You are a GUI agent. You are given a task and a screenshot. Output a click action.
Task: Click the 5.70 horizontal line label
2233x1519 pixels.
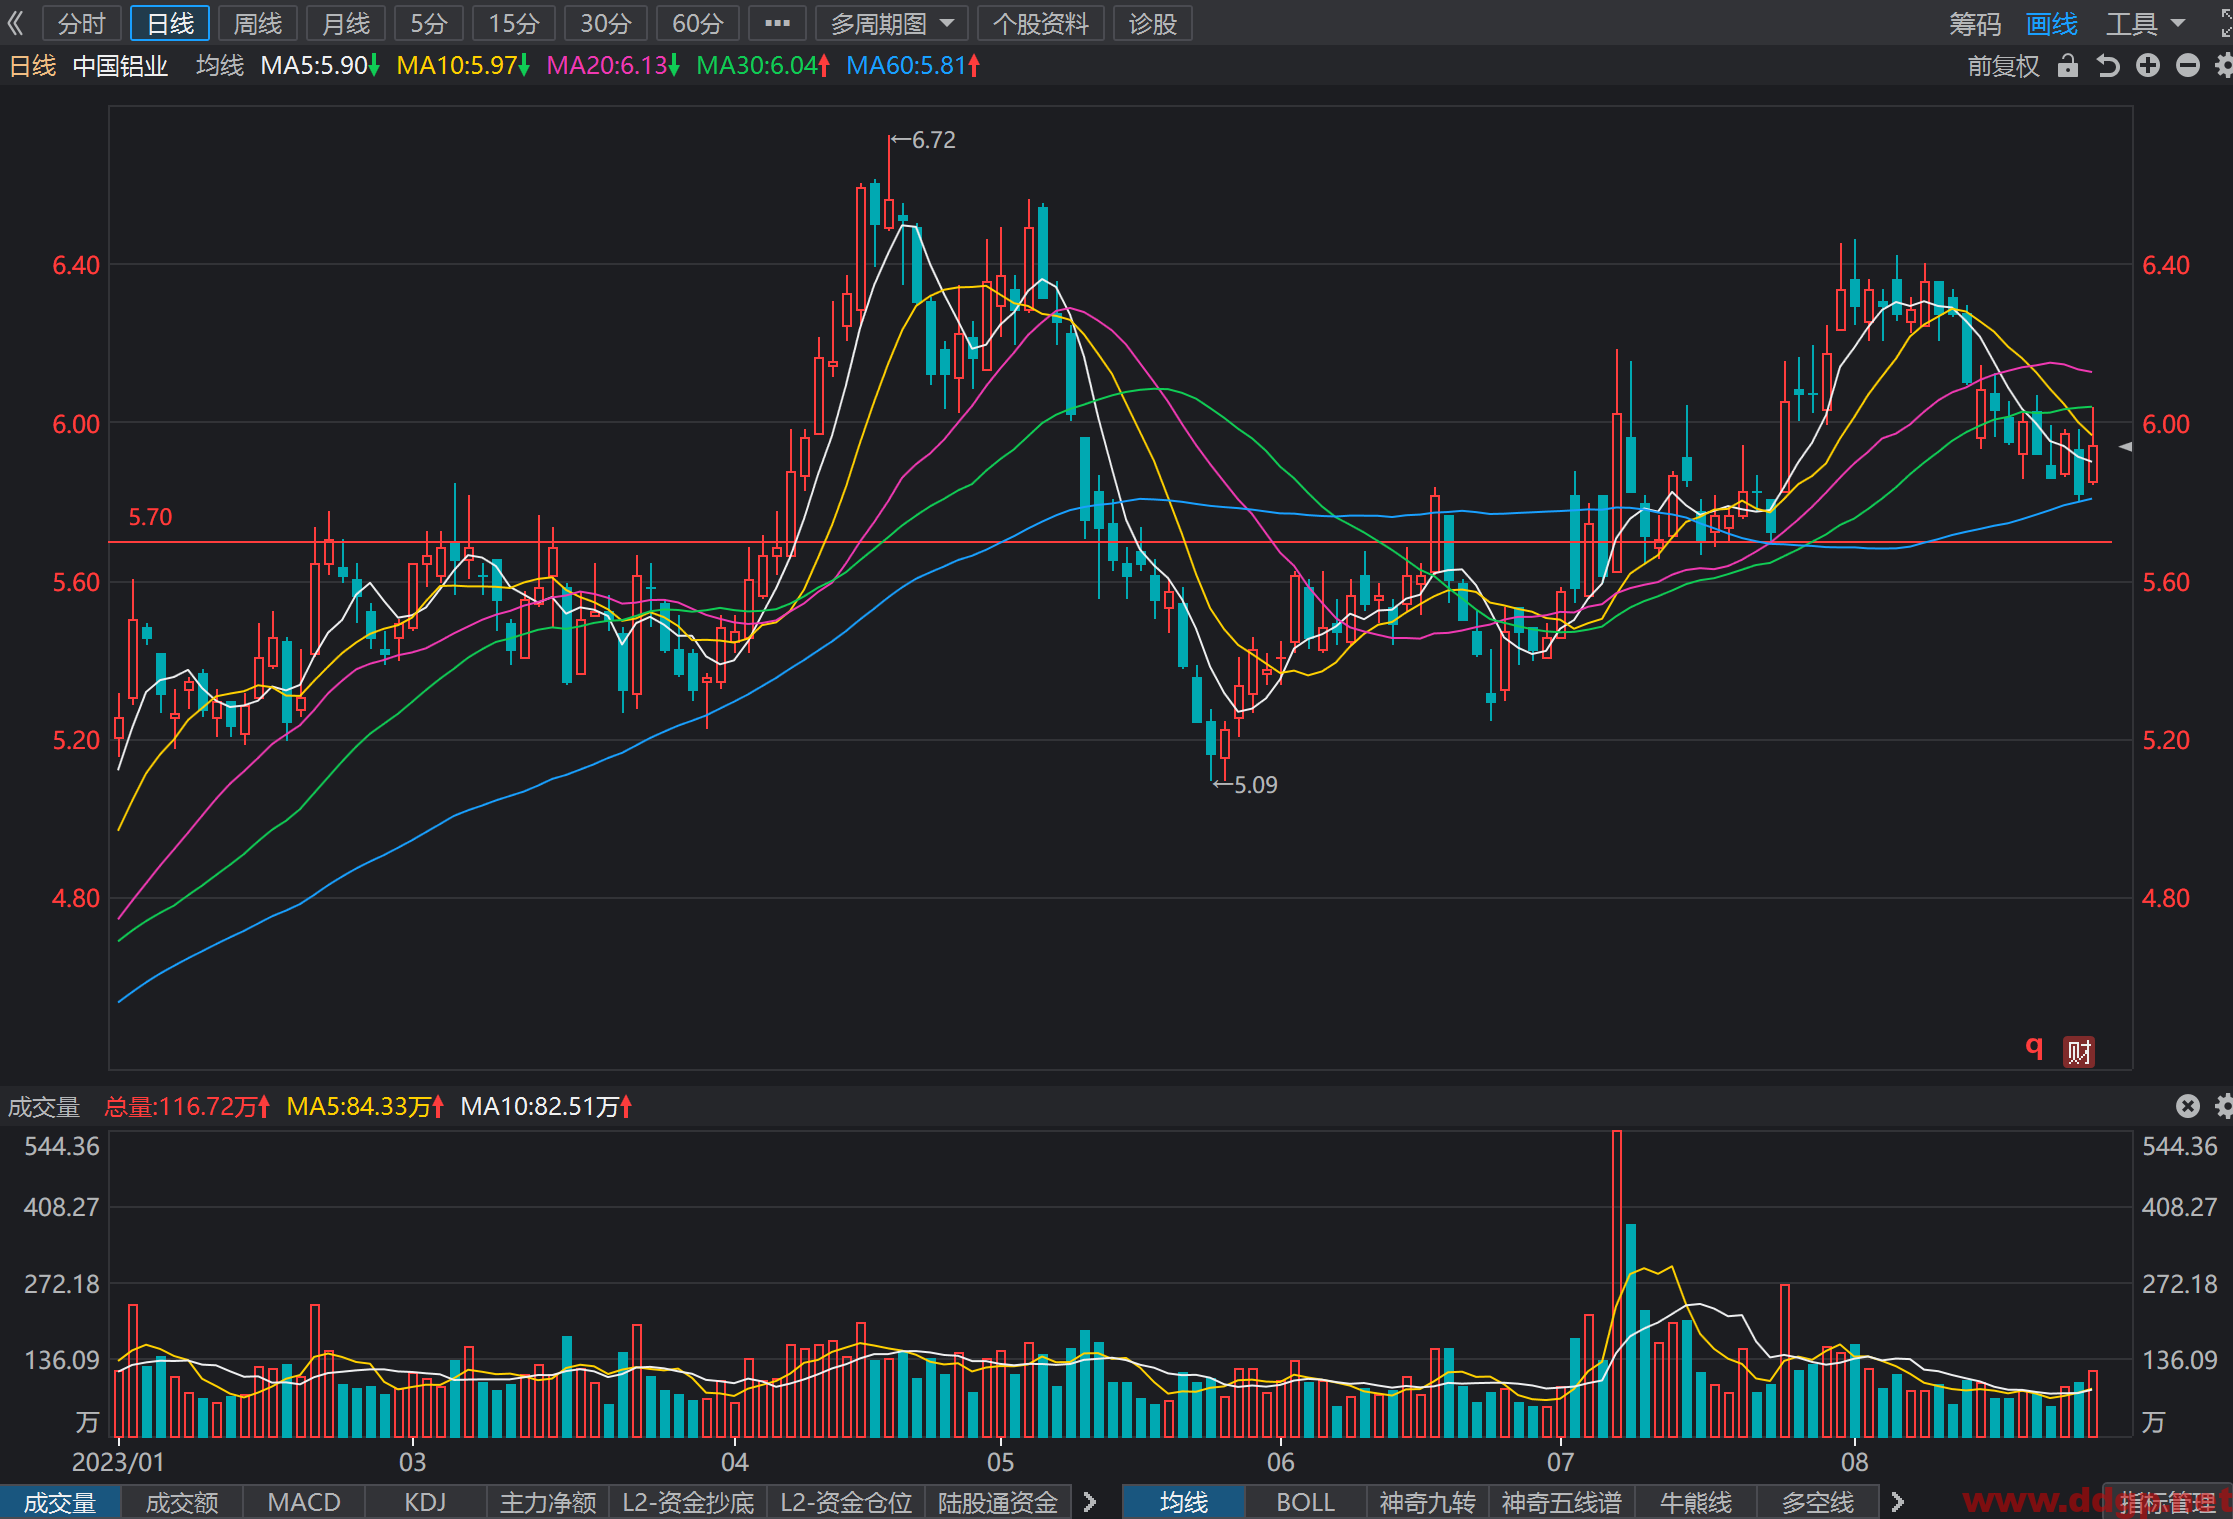(150, 517)
